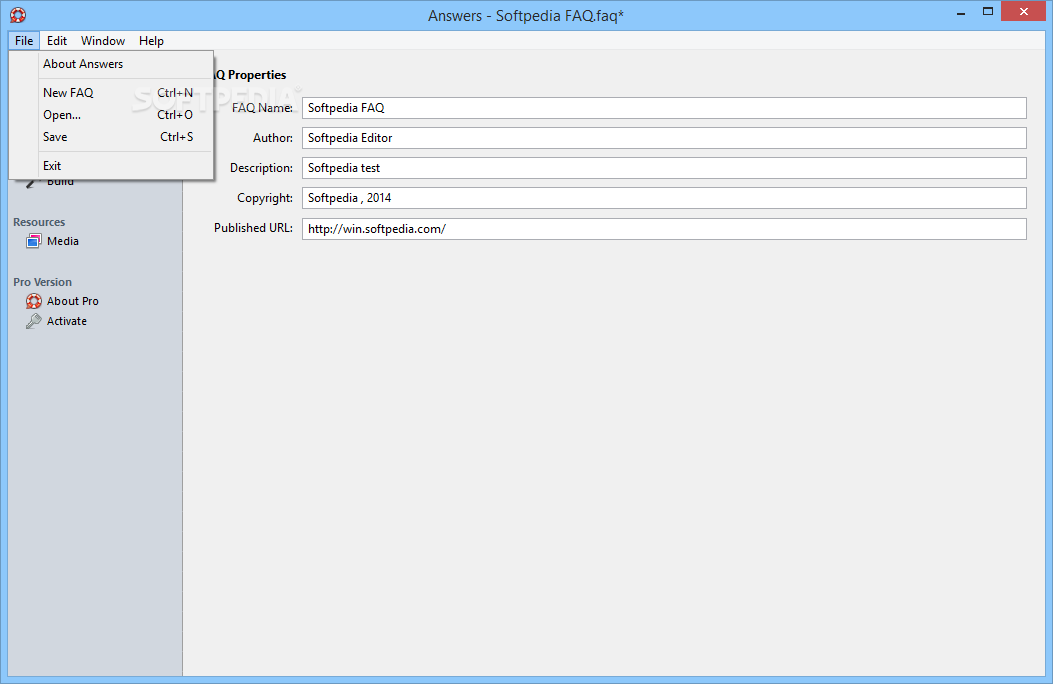The image size is (1053, 684).
Task: Open the Edit menu
Action: click(x=57, y=41)
